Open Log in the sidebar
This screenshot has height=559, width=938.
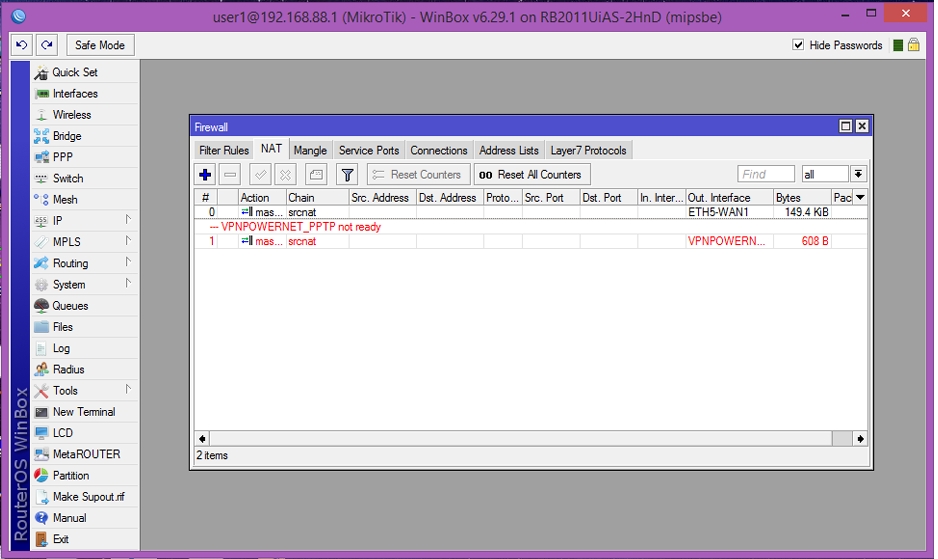[x=61, y=348]
